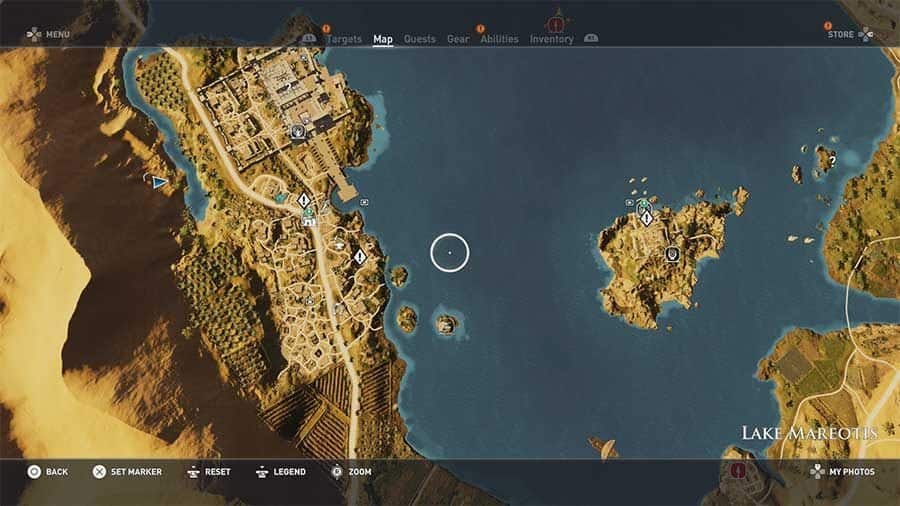Click the L1 previous-tab button icon
Screen dimensions: 900x506
point(309,38)
